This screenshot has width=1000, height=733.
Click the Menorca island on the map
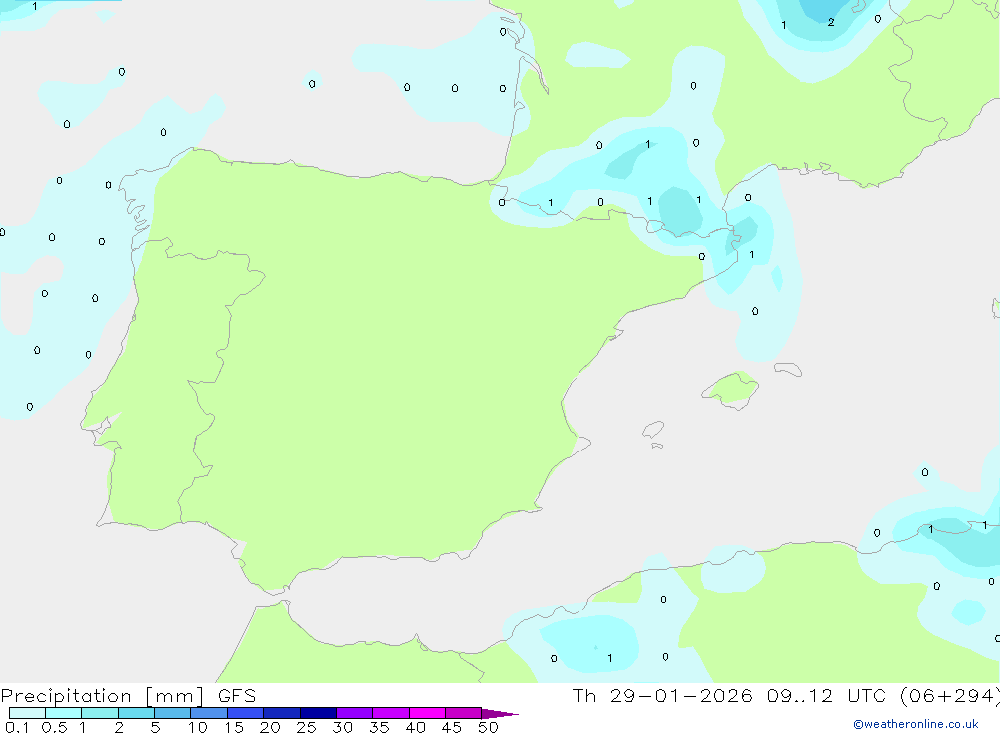tap(788, 369)
